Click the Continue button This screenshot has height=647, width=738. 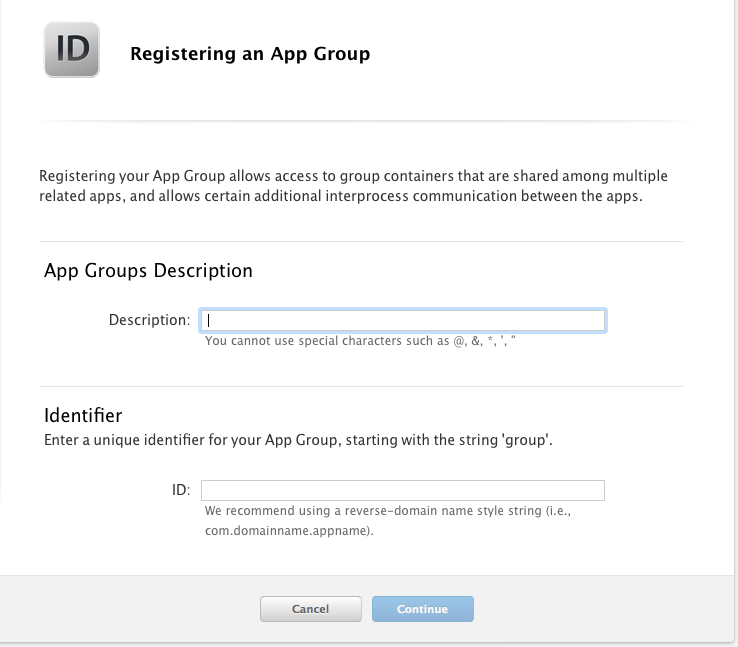(x=422, y=609)
